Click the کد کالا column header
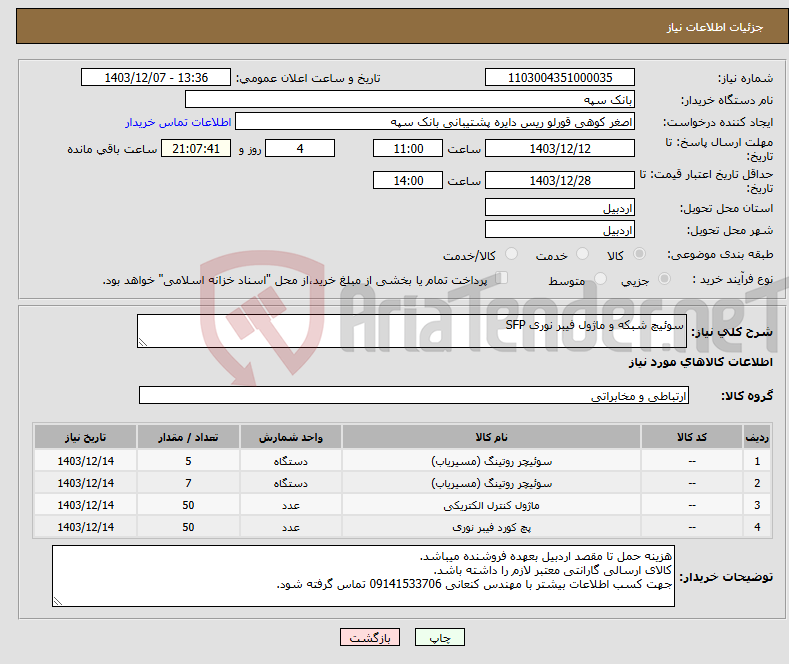The image size is (789, 664). point(692,437)
